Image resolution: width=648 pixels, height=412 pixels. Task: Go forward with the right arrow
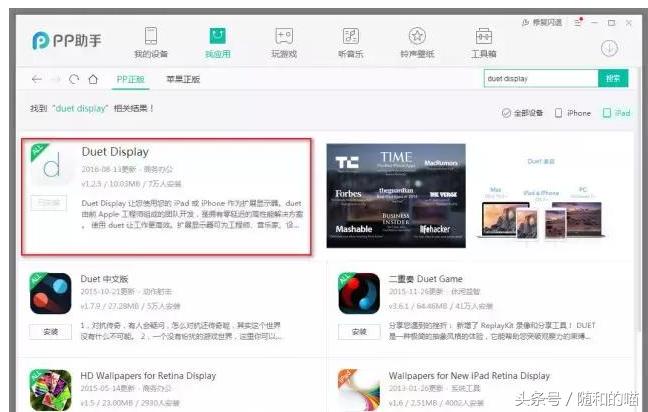[56, 79]
